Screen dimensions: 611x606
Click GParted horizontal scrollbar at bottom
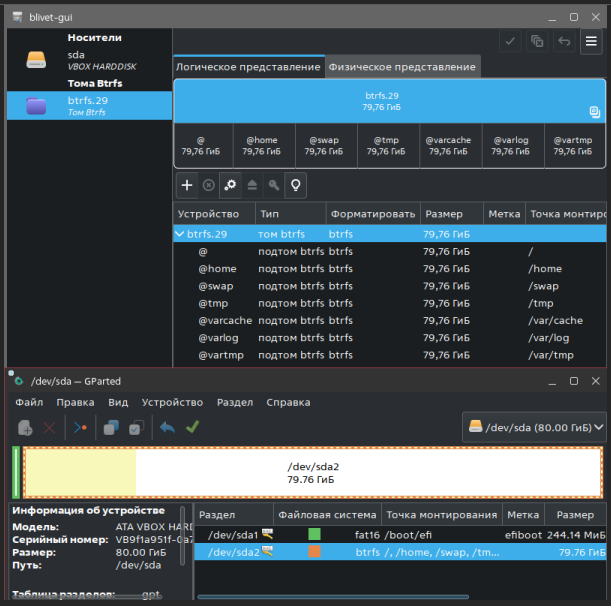click(333, 596)
